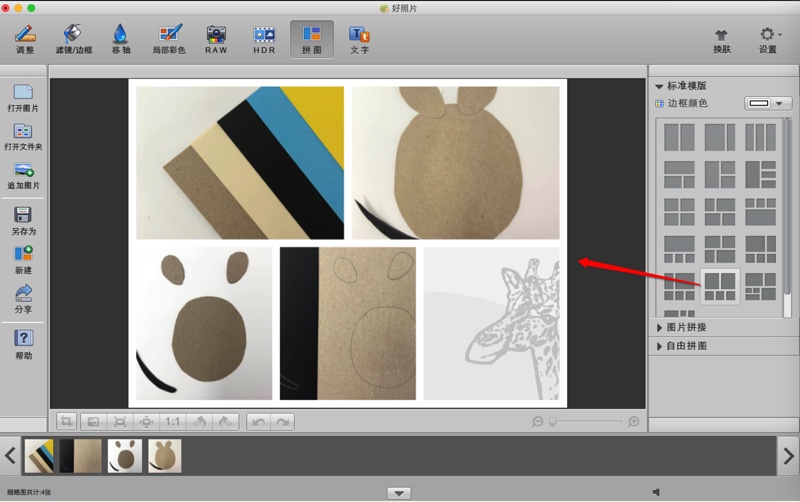Select the two-by-two grid template
This screenshot has width=800, height=502.
tap(679, 212)
